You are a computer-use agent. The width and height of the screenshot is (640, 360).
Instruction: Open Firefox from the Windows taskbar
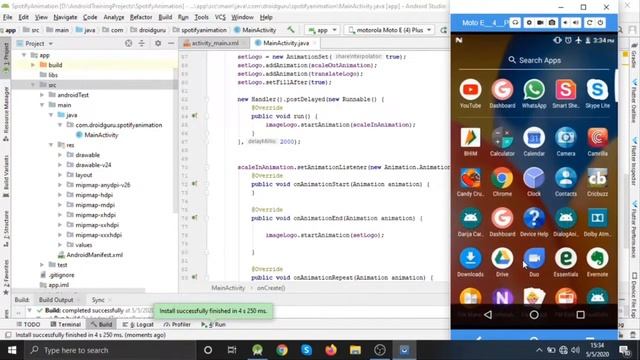pyautogui.click(x=331, y=350)
